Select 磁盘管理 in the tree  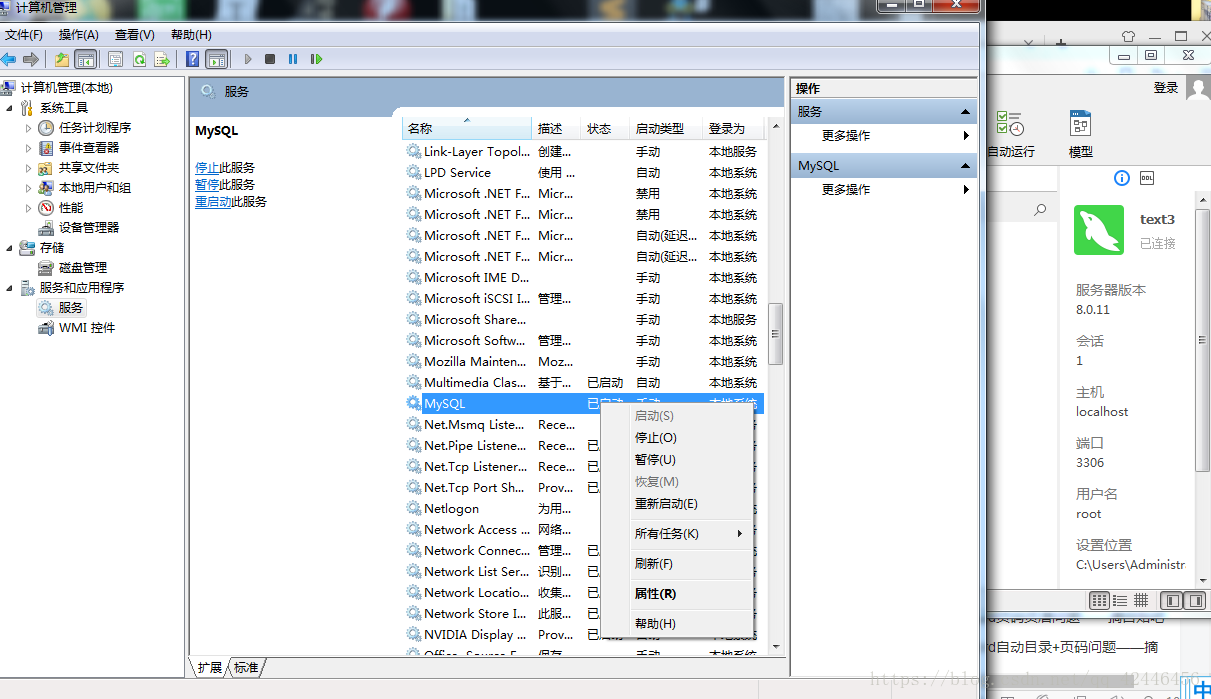[x=82, y=267]
